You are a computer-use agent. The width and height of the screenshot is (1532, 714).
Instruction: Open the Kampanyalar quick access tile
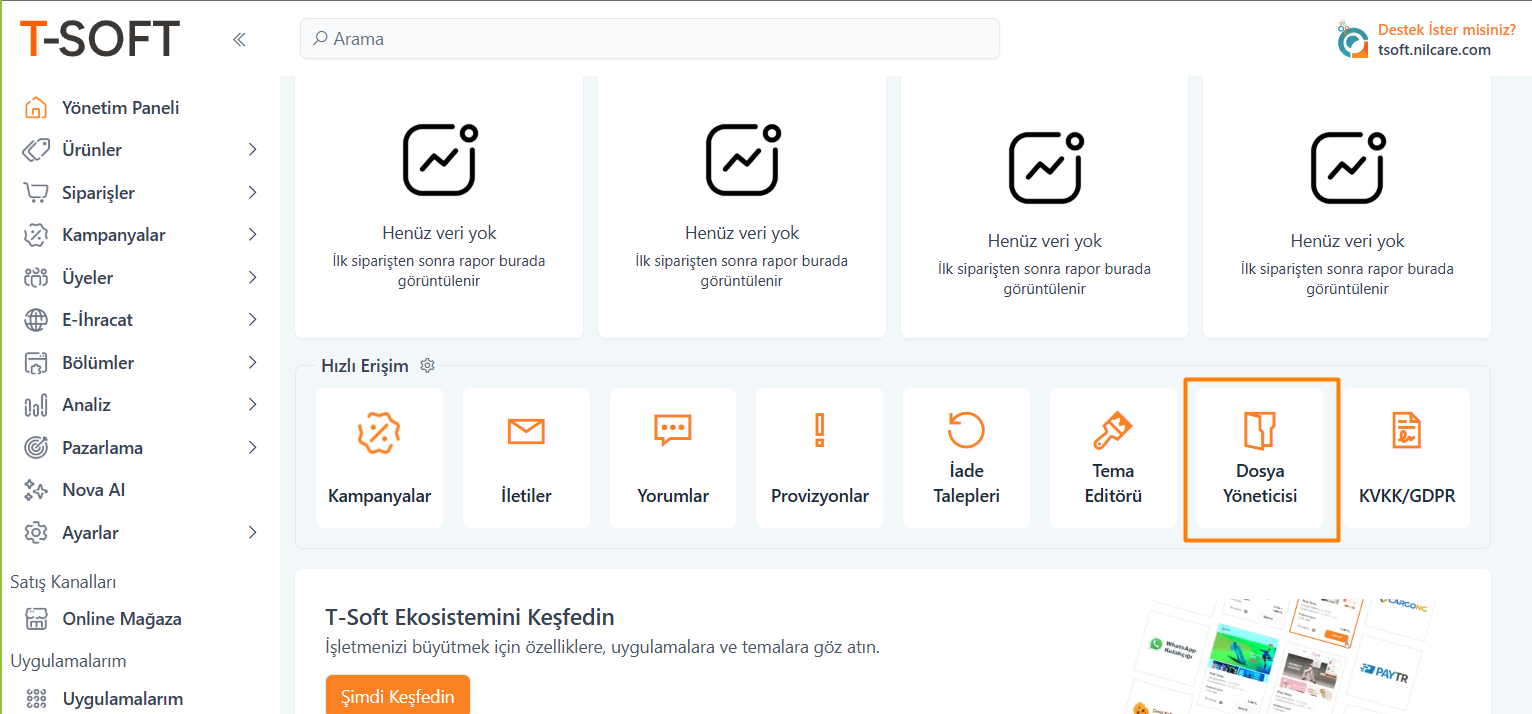[x=379, y=458]
